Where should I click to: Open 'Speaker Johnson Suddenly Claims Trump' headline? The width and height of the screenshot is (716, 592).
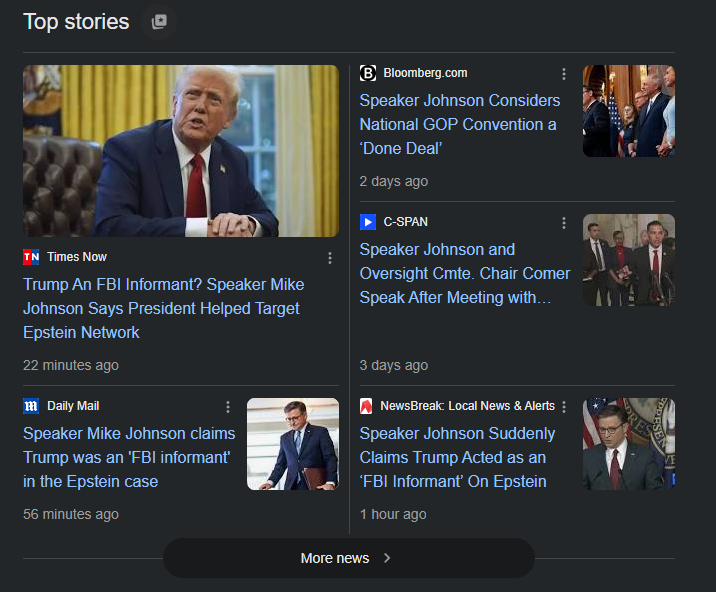[x=457, y=457]
